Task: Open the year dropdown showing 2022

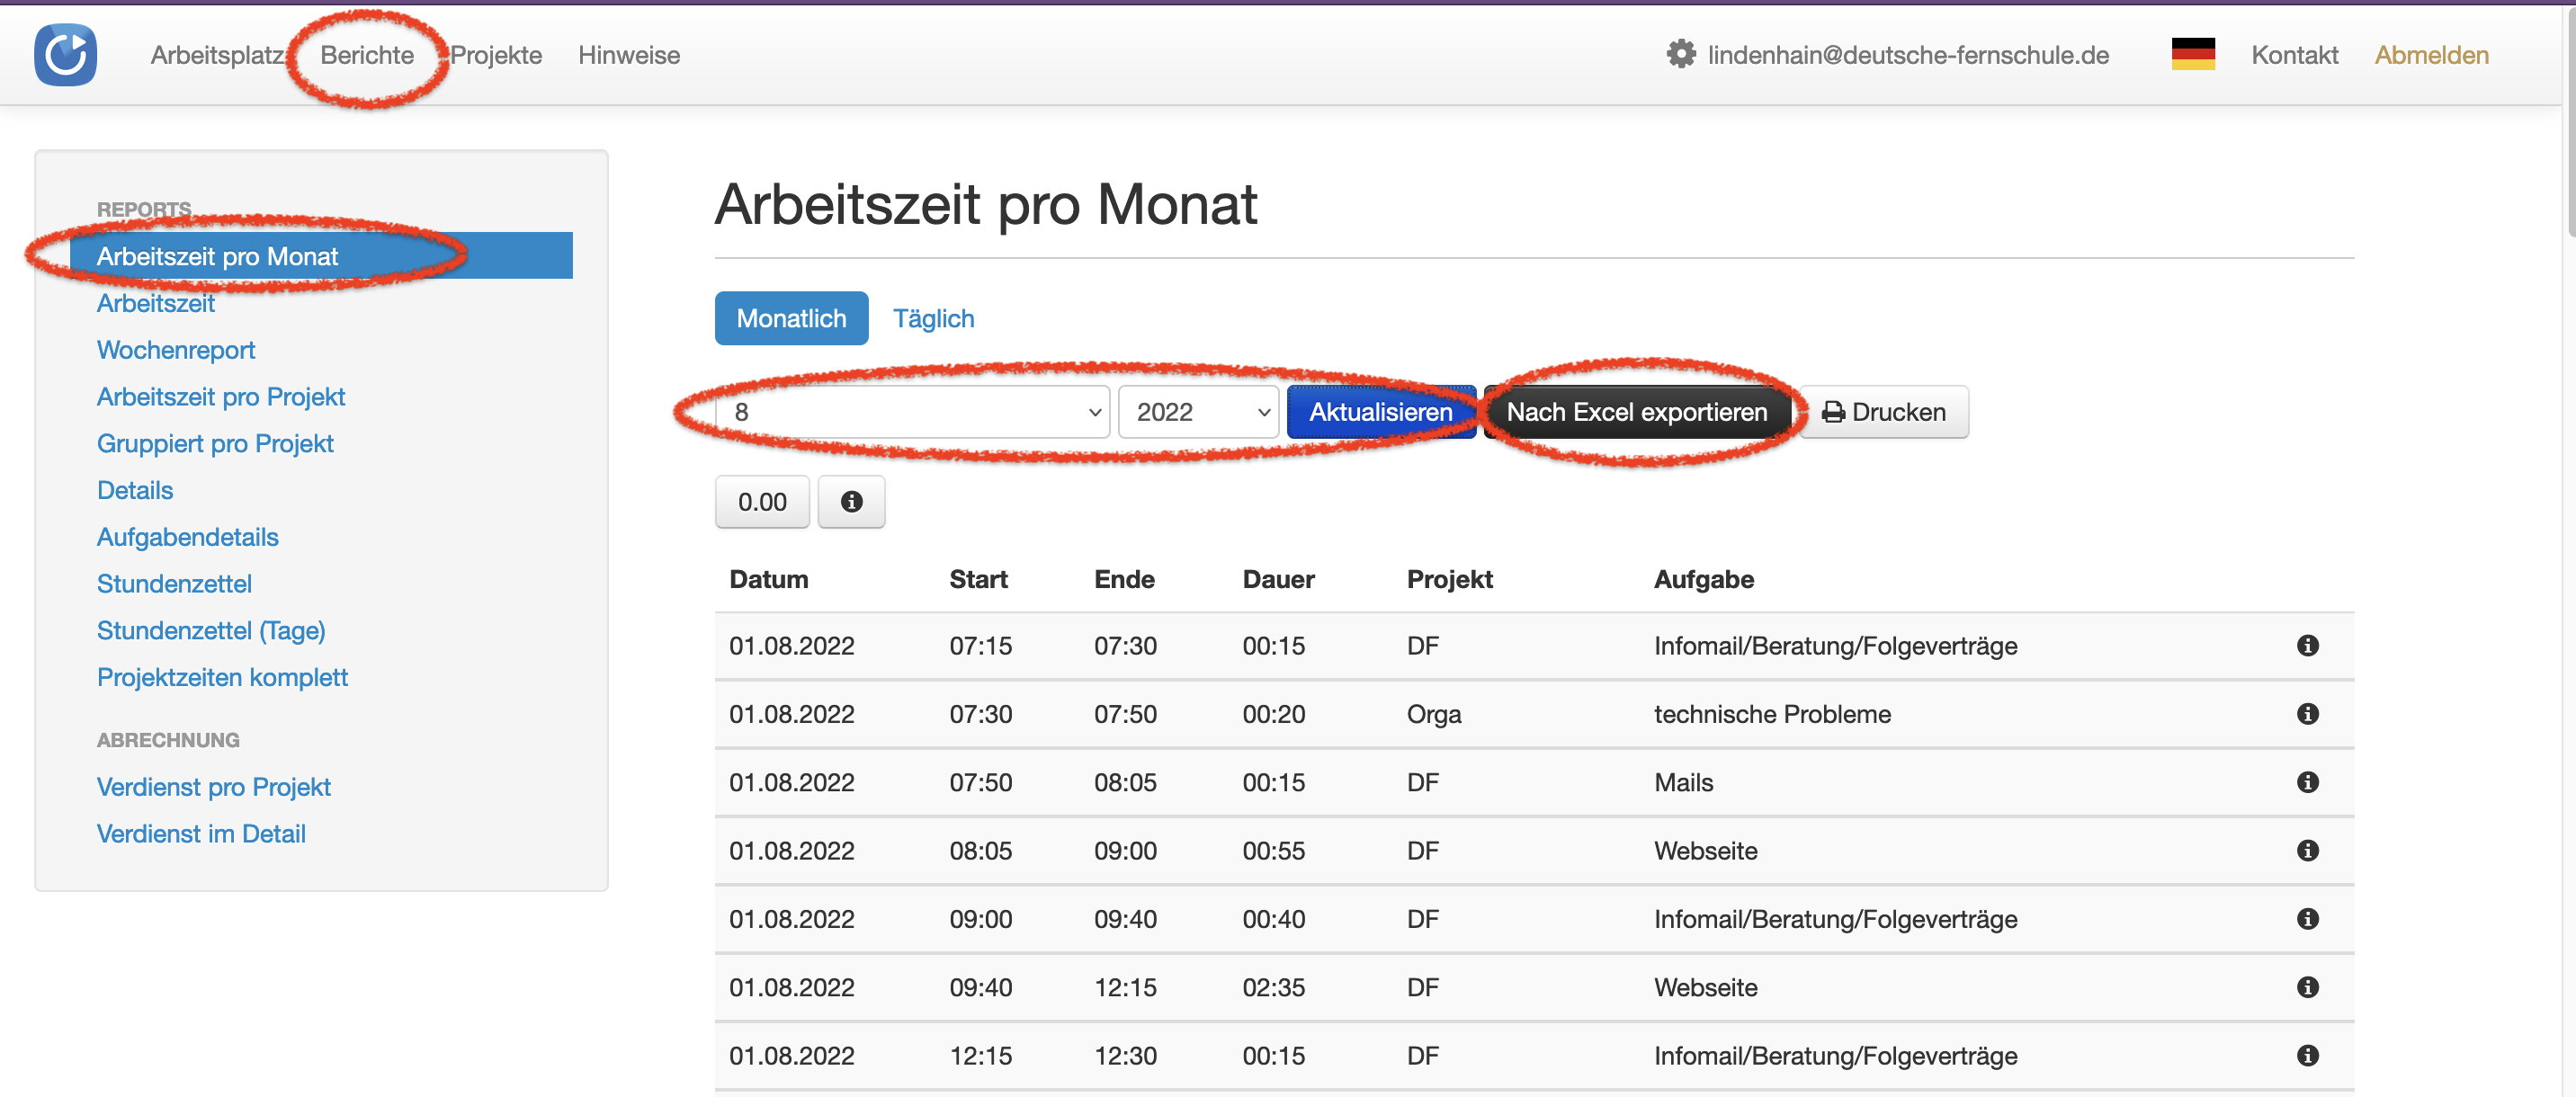Action: [x=1198, y=412]
